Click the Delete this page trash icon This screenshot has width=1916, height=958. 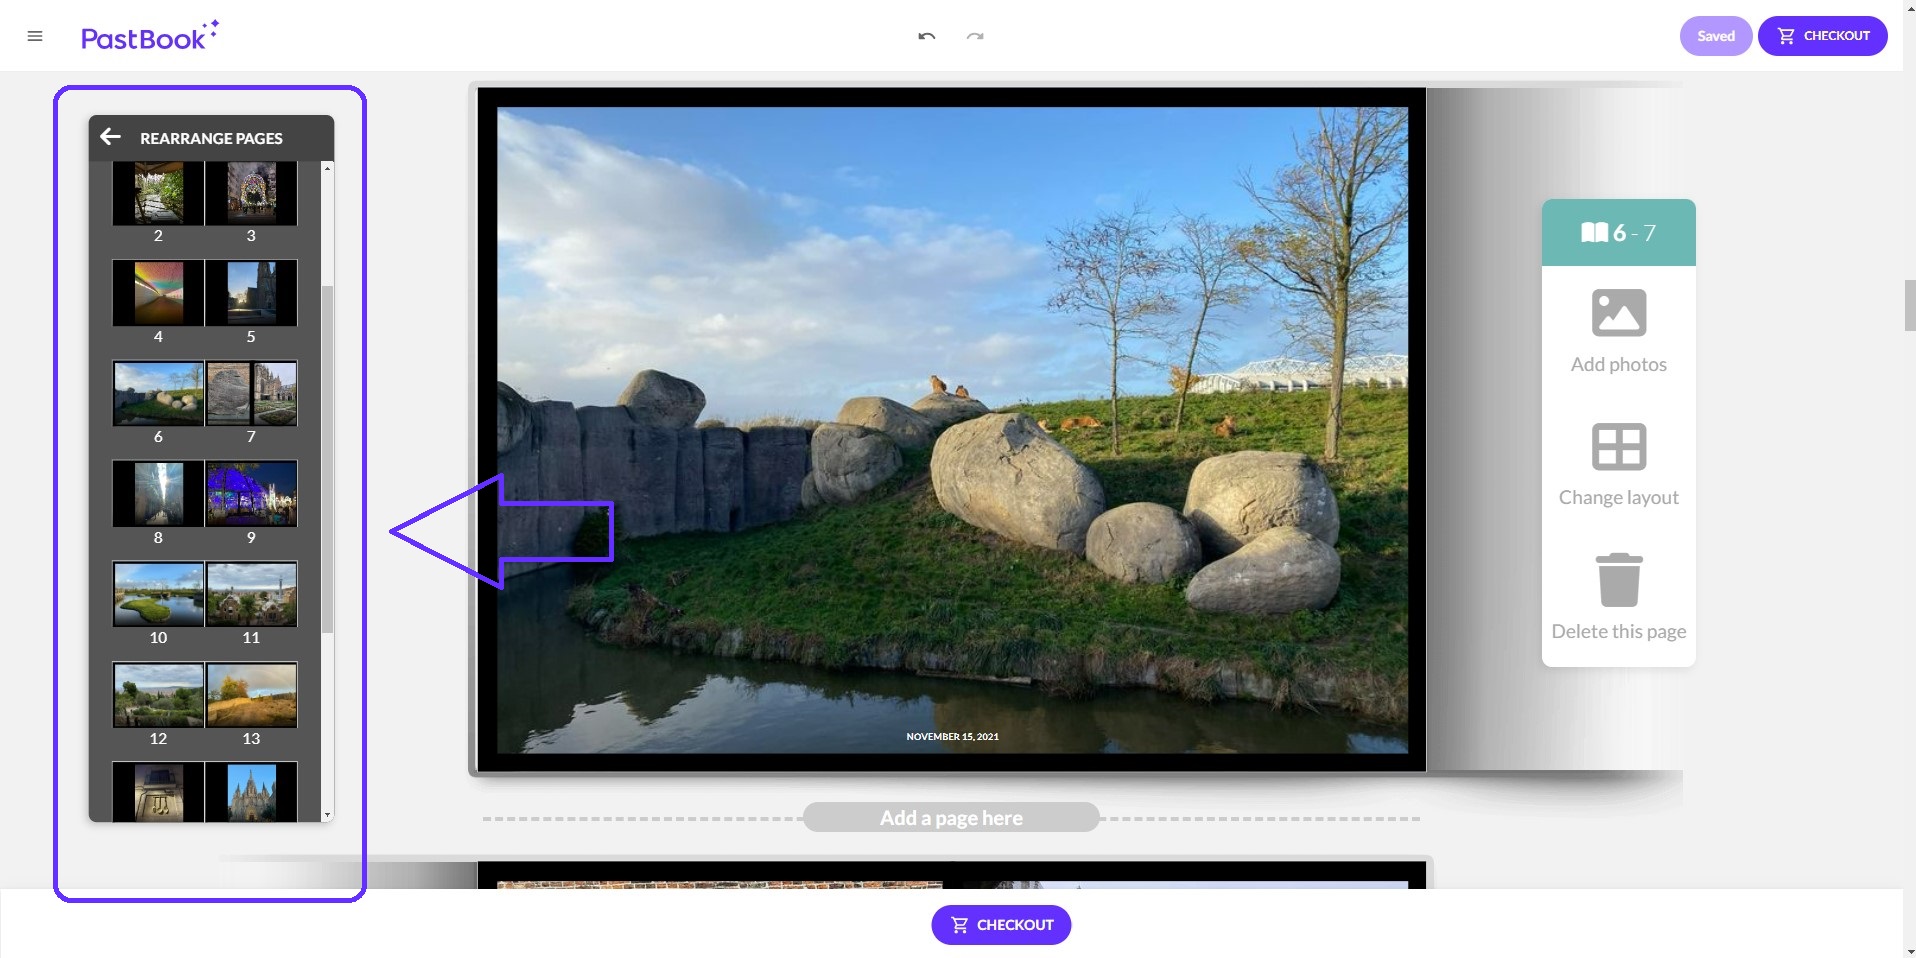[1618, 579]
